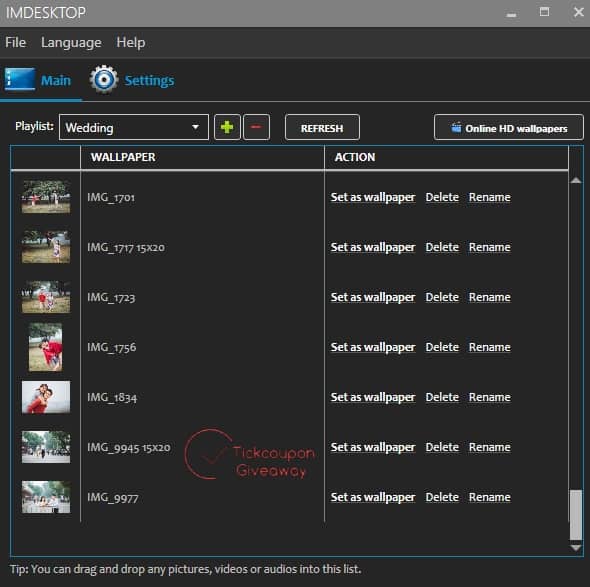Screen dimensions: 590x587
Task: Select the IMG_1723 thumbnail
Action: [x=46, y=297]
